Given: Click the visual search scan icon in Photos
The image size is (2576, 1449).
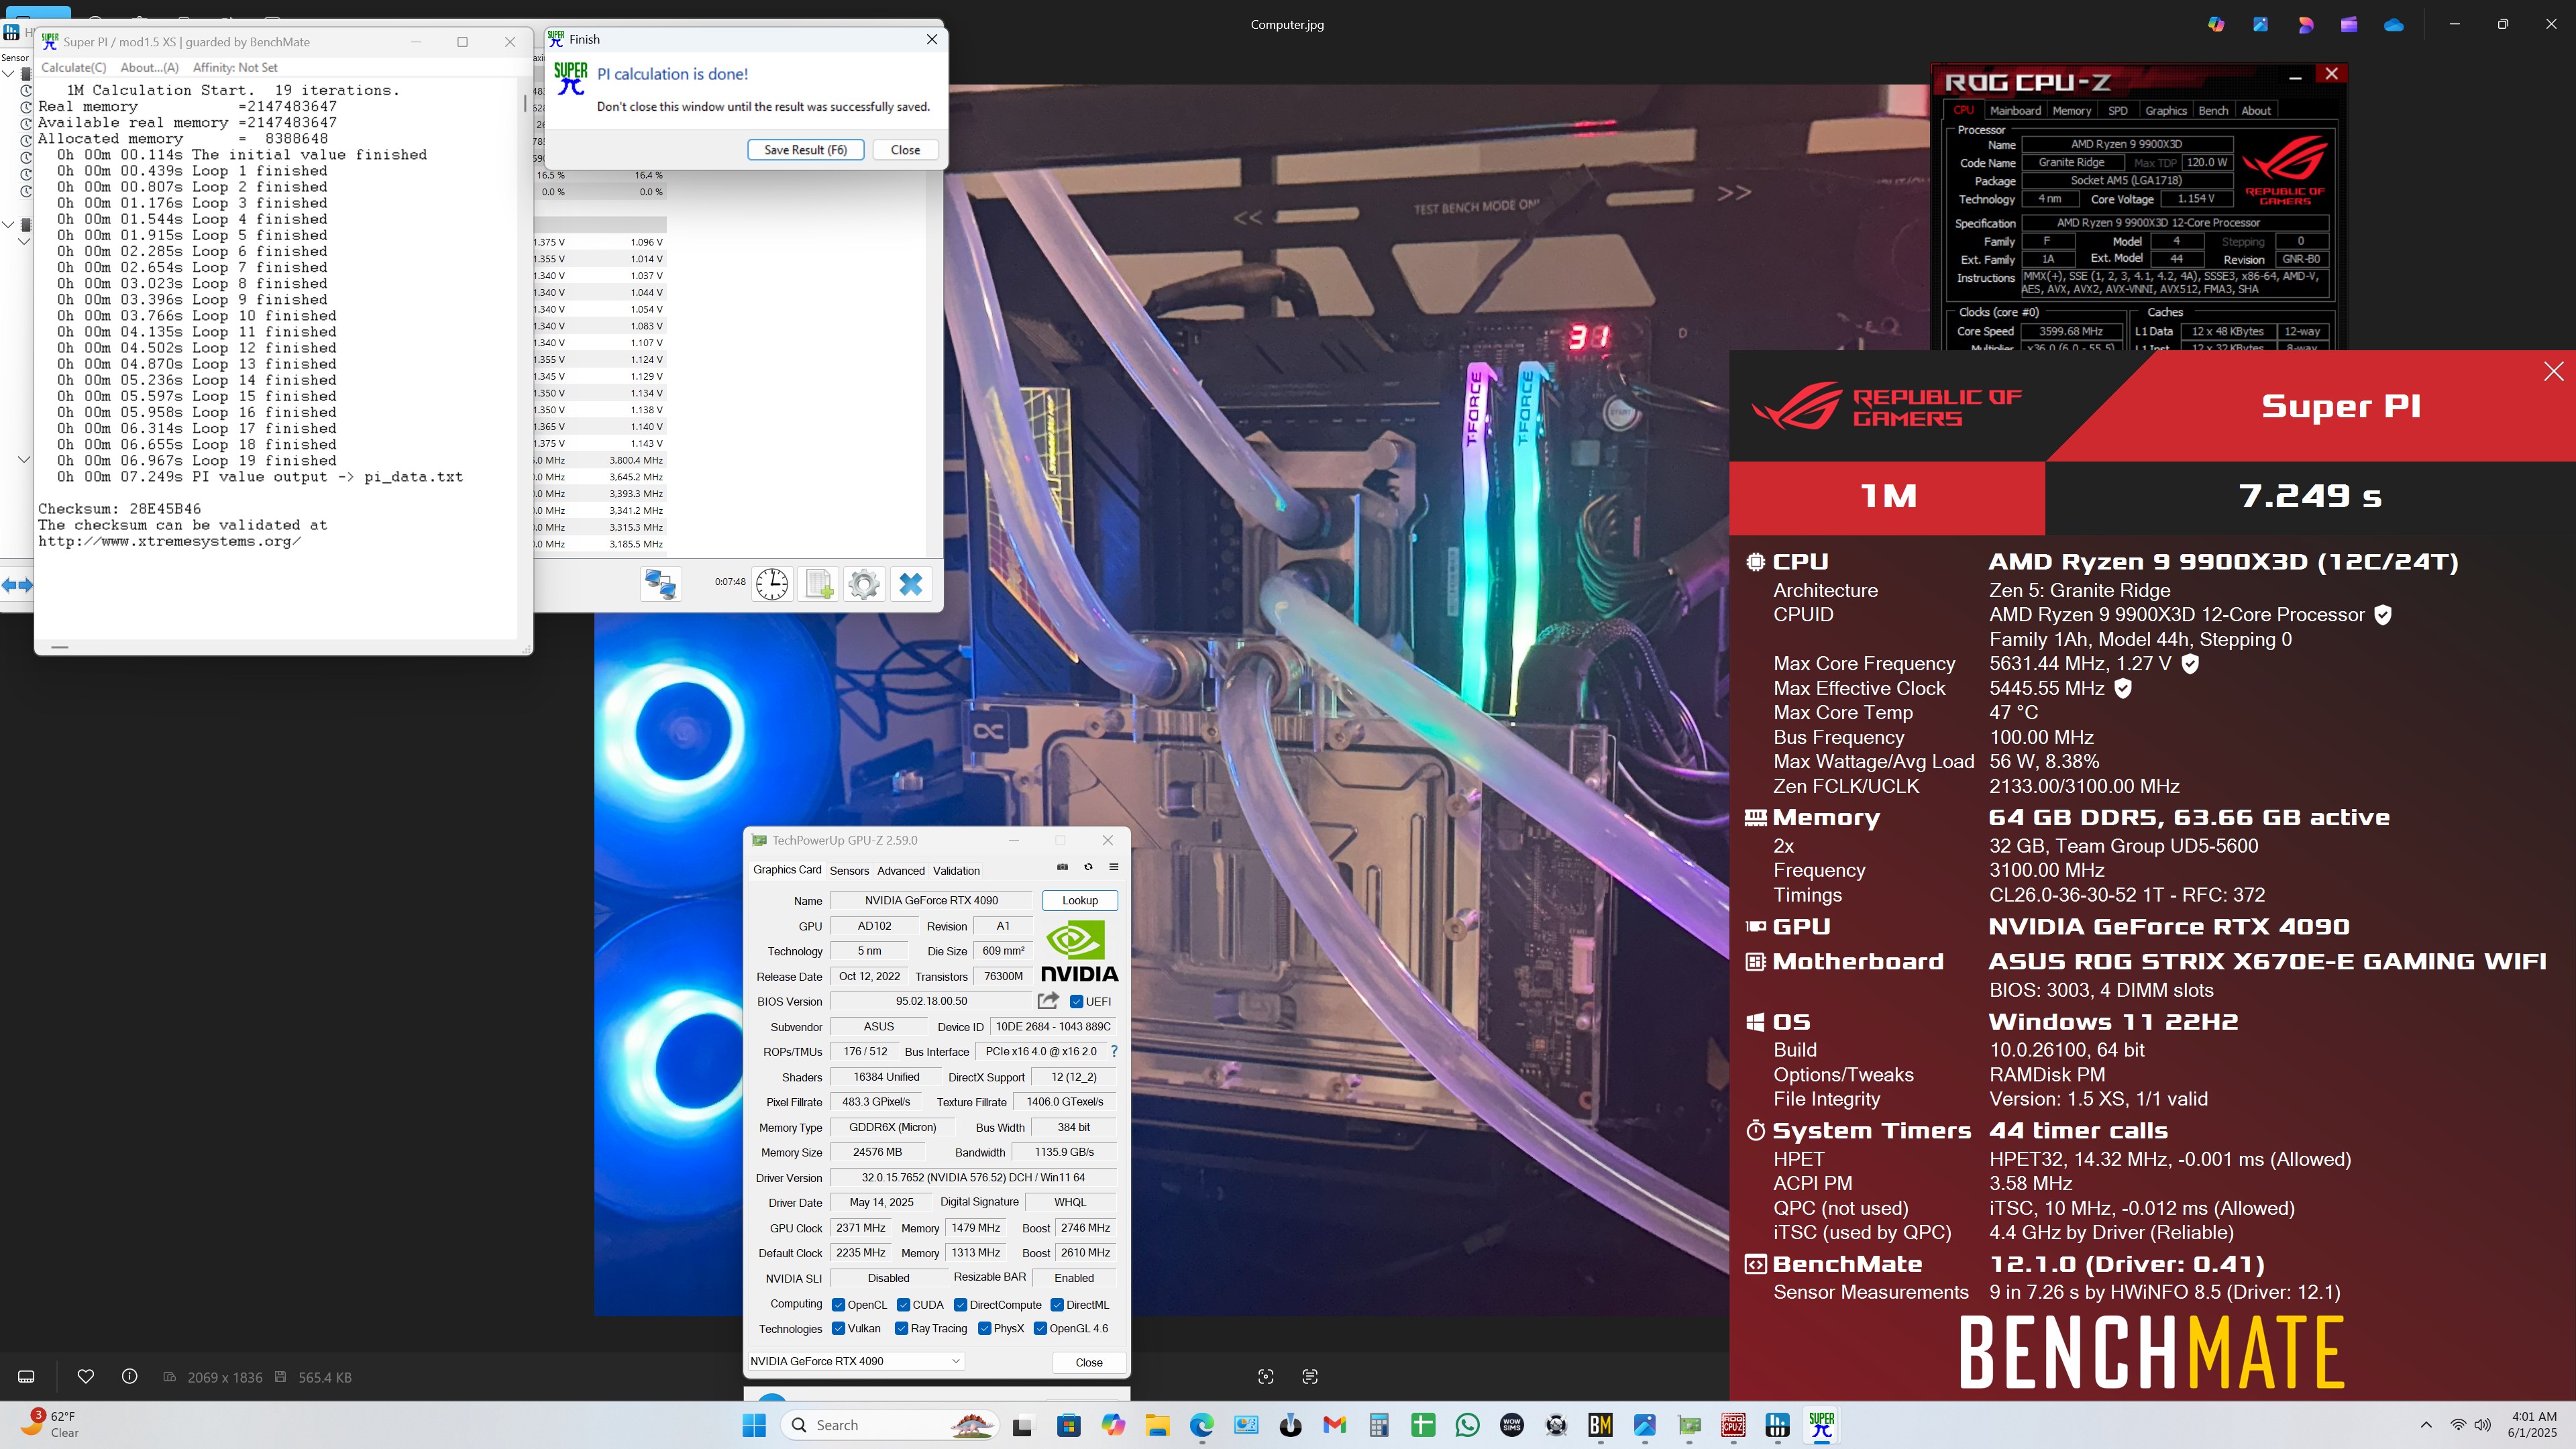Looking at the screenshot, I should point(1266,1377).
